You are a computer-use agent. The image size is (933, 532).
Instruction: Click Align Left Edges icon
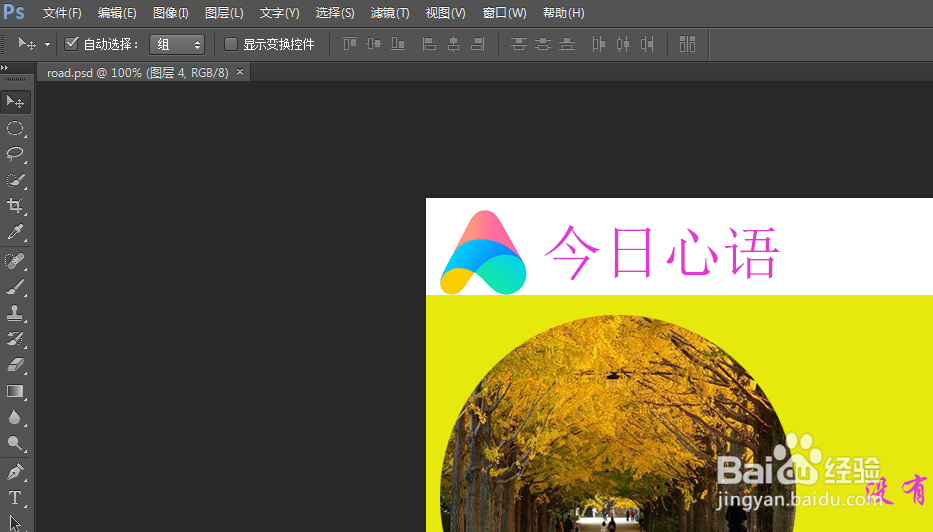click(429, 44)
